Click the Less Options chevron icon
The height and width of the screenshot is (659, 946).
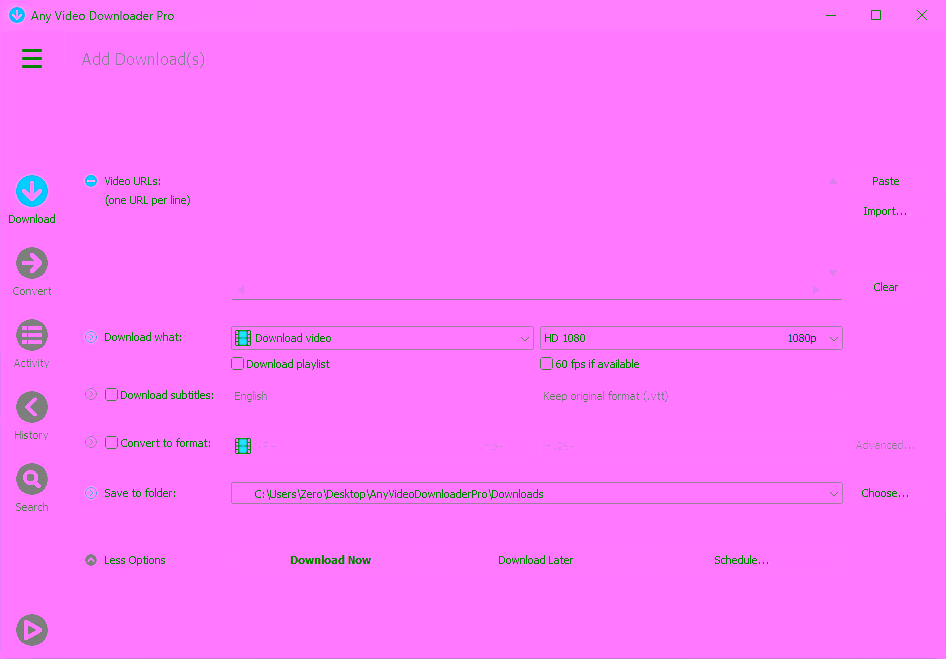(91, 560)
